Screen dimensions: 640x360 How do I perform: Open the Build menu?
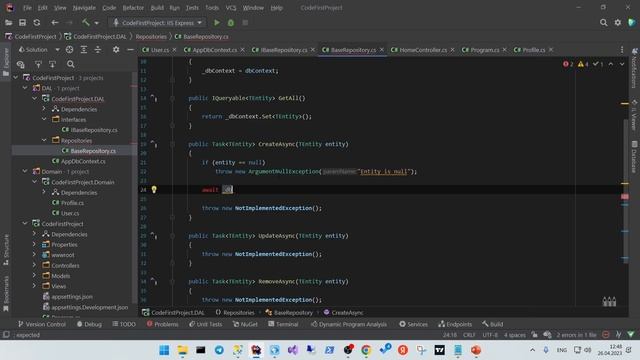point(157,8)
